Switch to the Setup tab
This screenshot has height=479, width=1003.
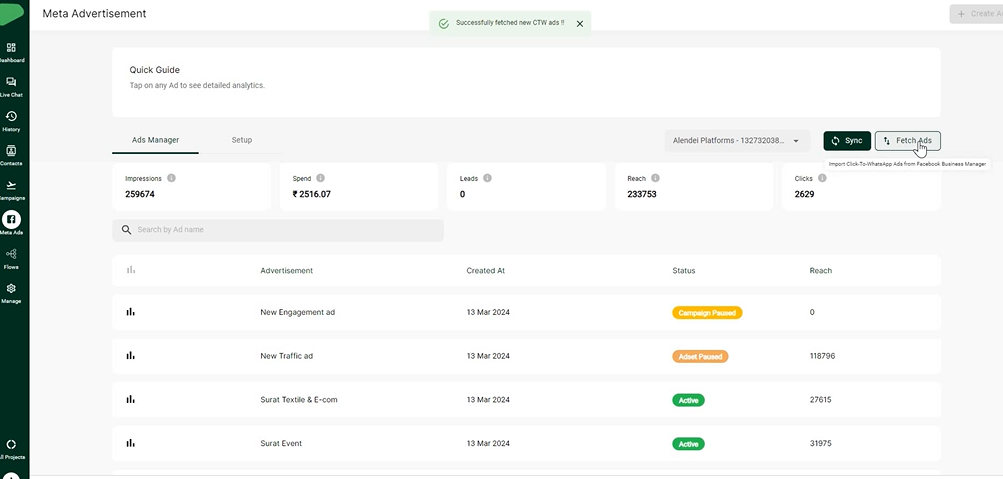point(242,140)
